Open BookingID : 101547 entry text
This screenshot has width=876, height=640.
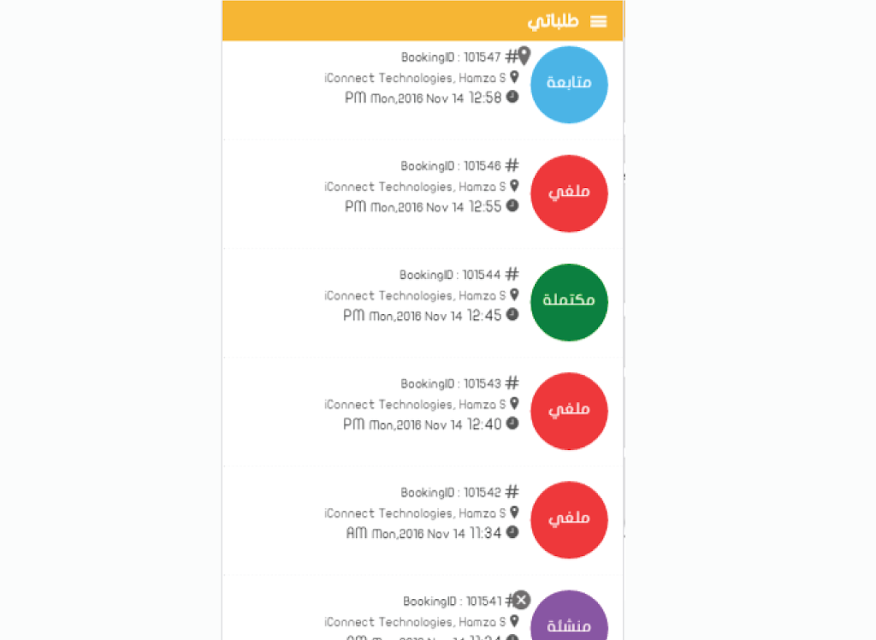pyautogui.click(x=451, y=58)
